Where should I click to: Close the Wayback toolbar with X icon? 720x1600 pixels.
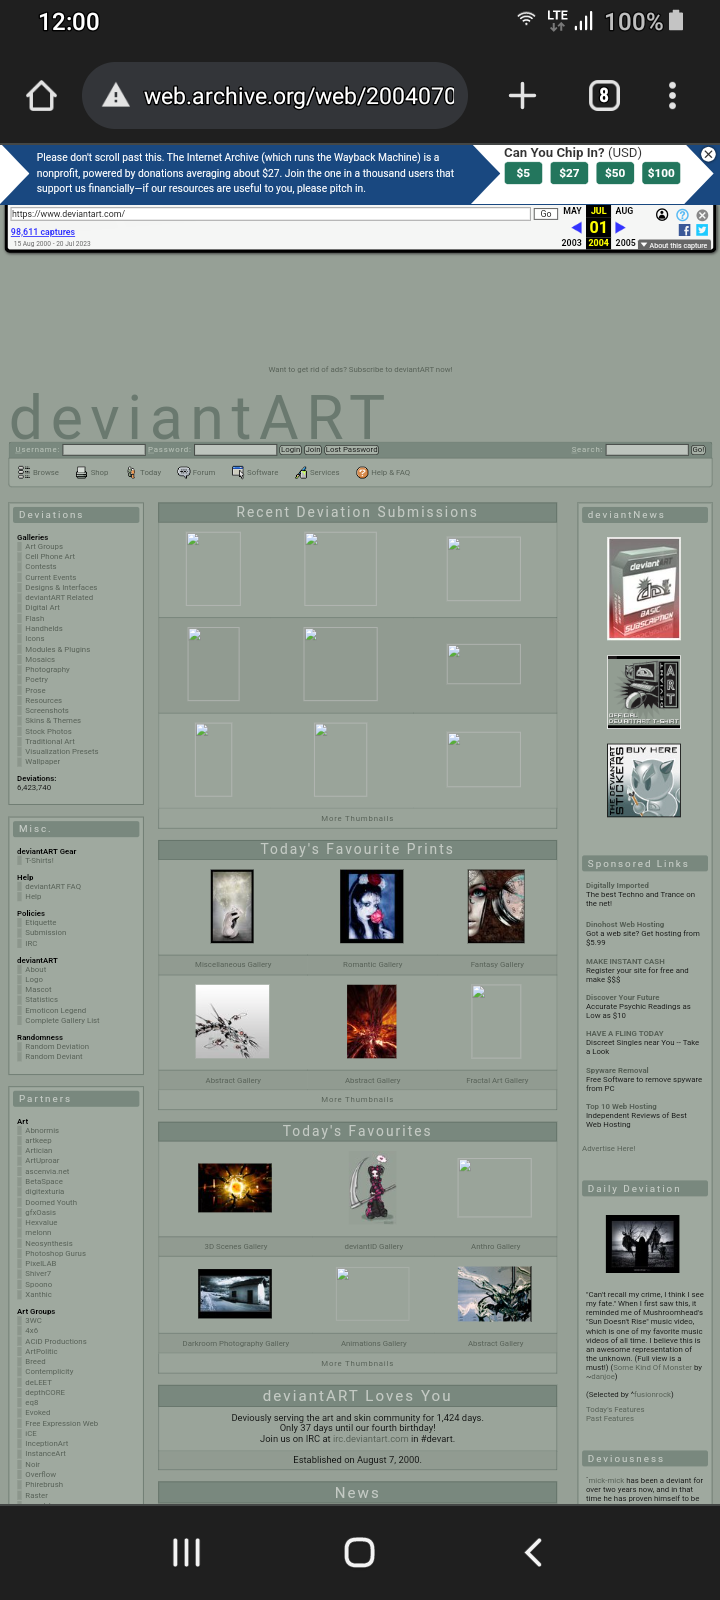702,215
